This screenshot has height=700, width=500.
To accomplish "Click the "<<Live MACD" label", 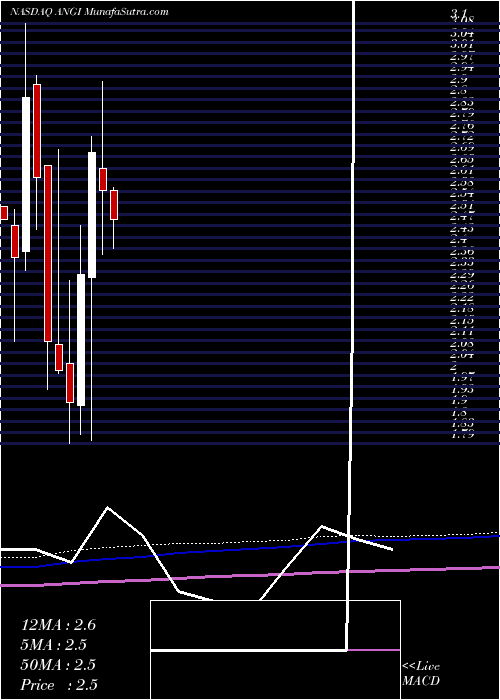I will pyautogui.click(x=421, y=674).
